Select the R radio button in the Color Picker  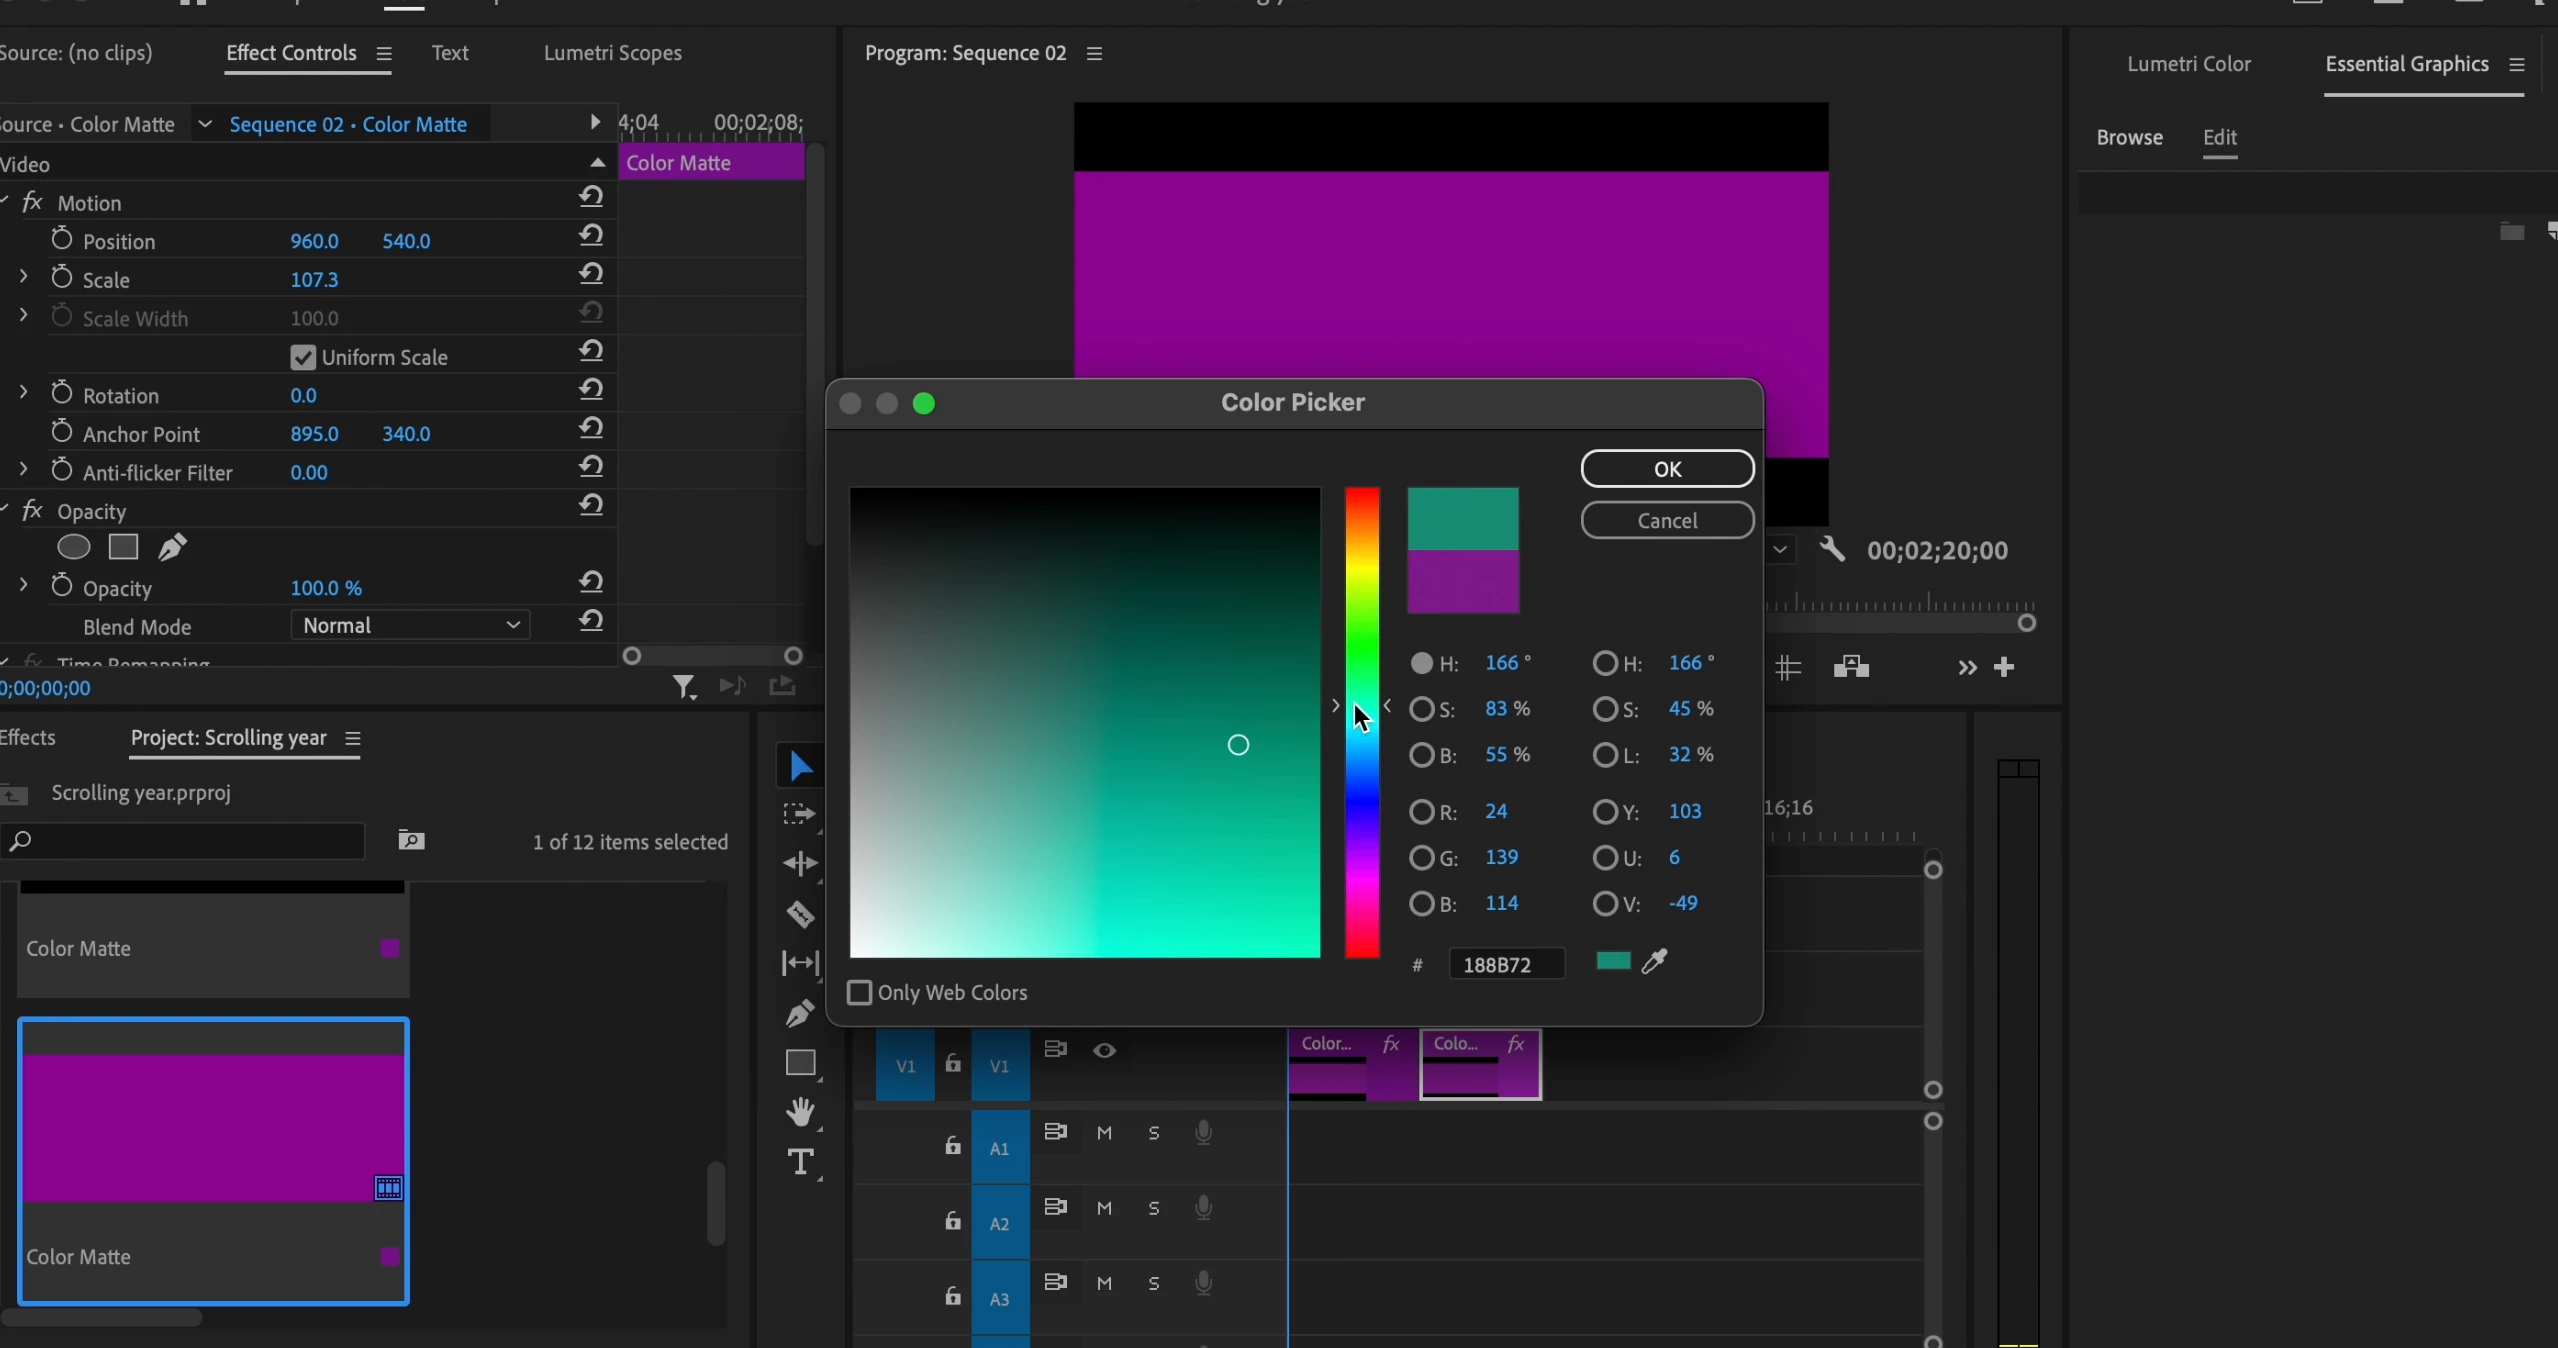1421,812
